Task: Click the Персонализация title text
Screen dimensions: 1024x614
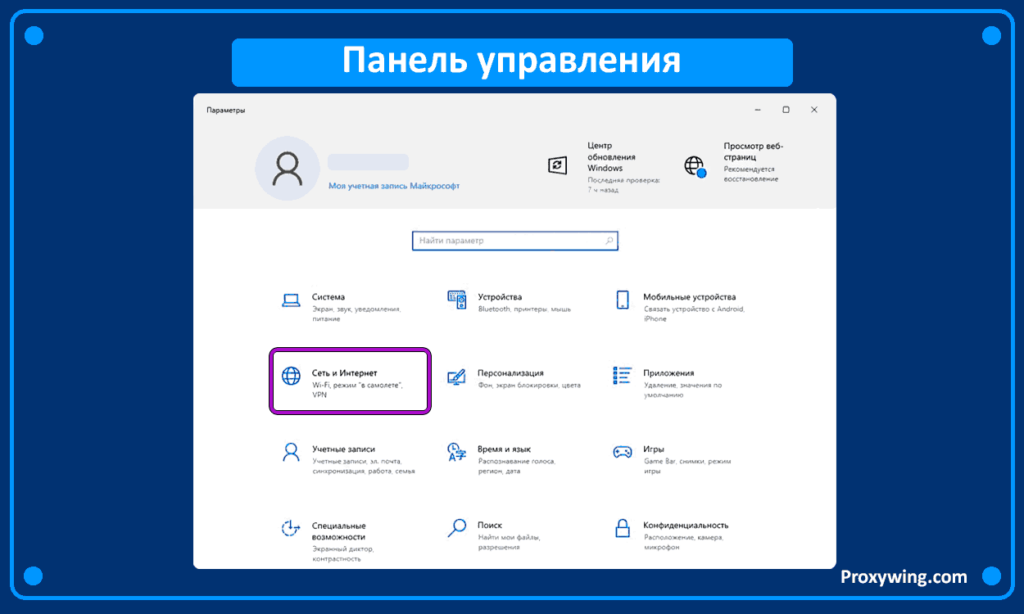Action: pos(510,373)
